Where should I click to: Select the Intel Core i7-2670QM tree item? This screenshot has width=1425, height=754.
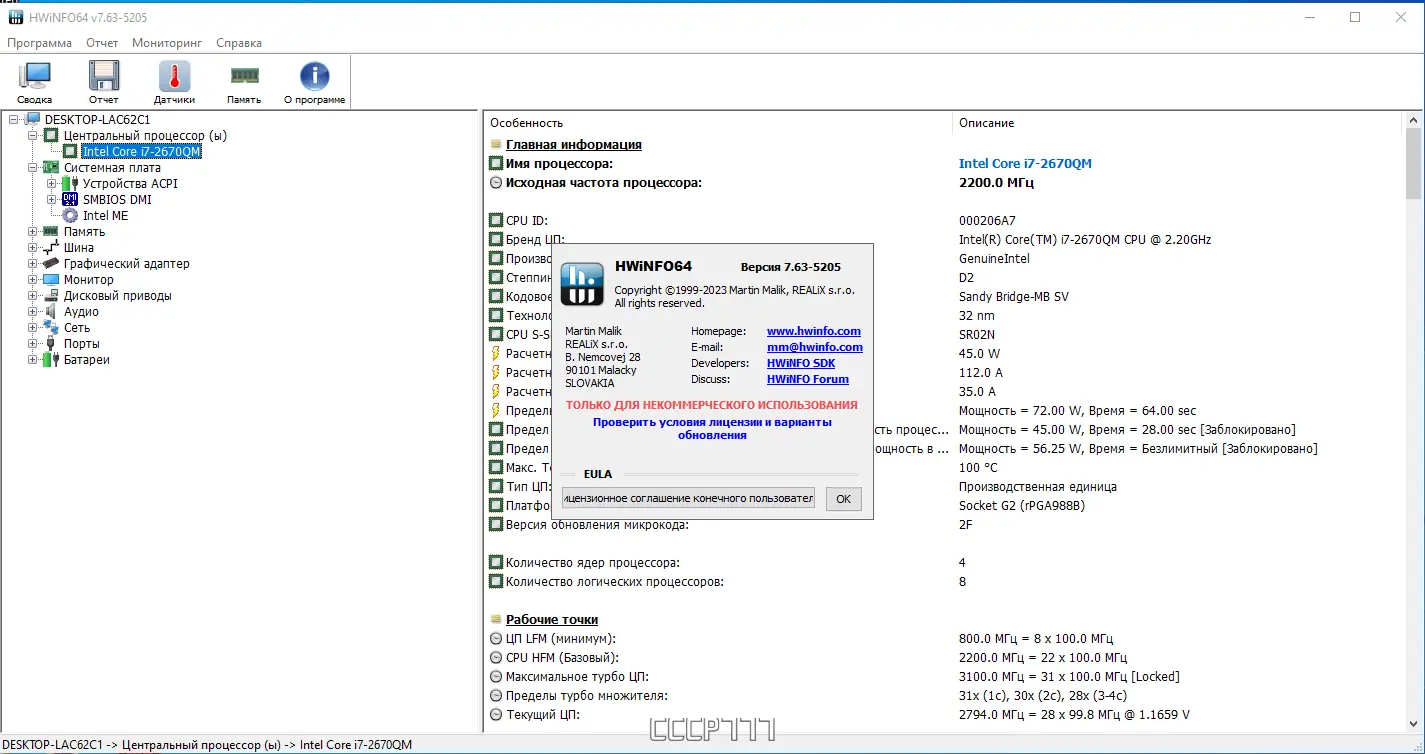click(x=141, y=152)
